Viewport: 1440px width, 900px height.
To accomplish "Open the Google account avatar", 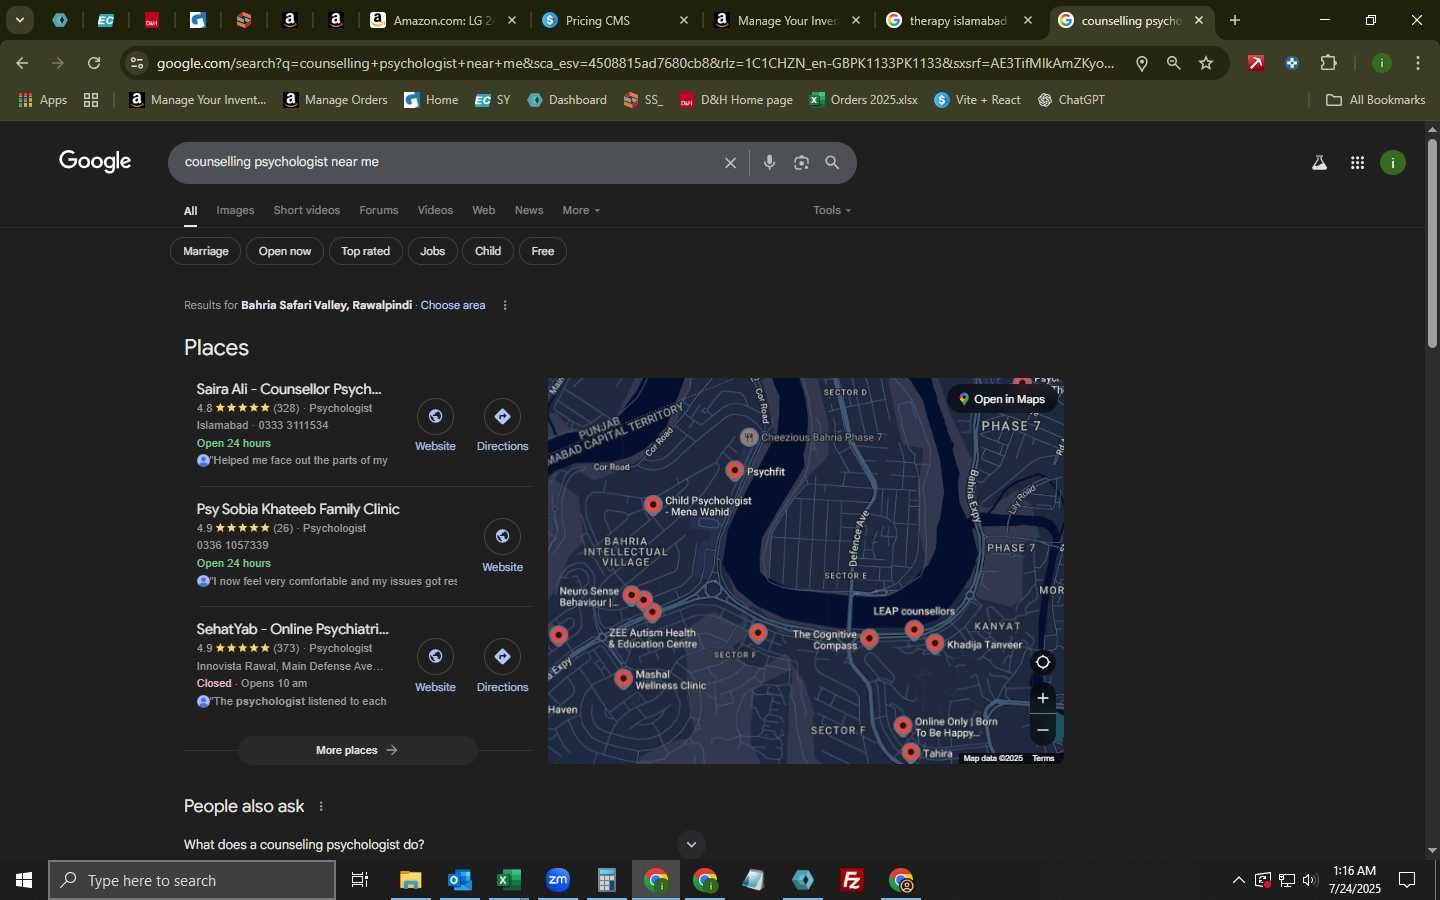I will (x=1393, y=163).
